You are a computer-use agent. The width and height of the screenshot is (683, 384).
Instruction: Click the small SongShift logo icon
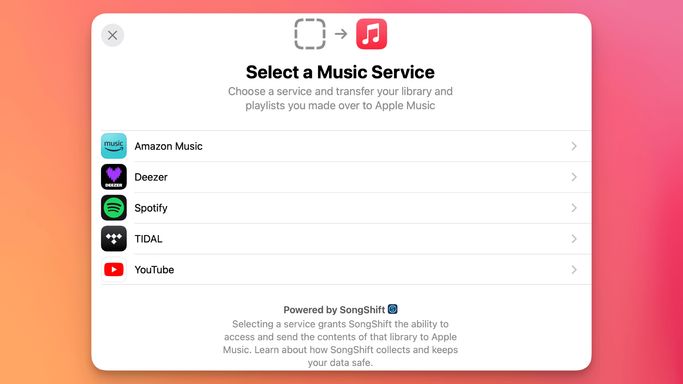(392, 309)
